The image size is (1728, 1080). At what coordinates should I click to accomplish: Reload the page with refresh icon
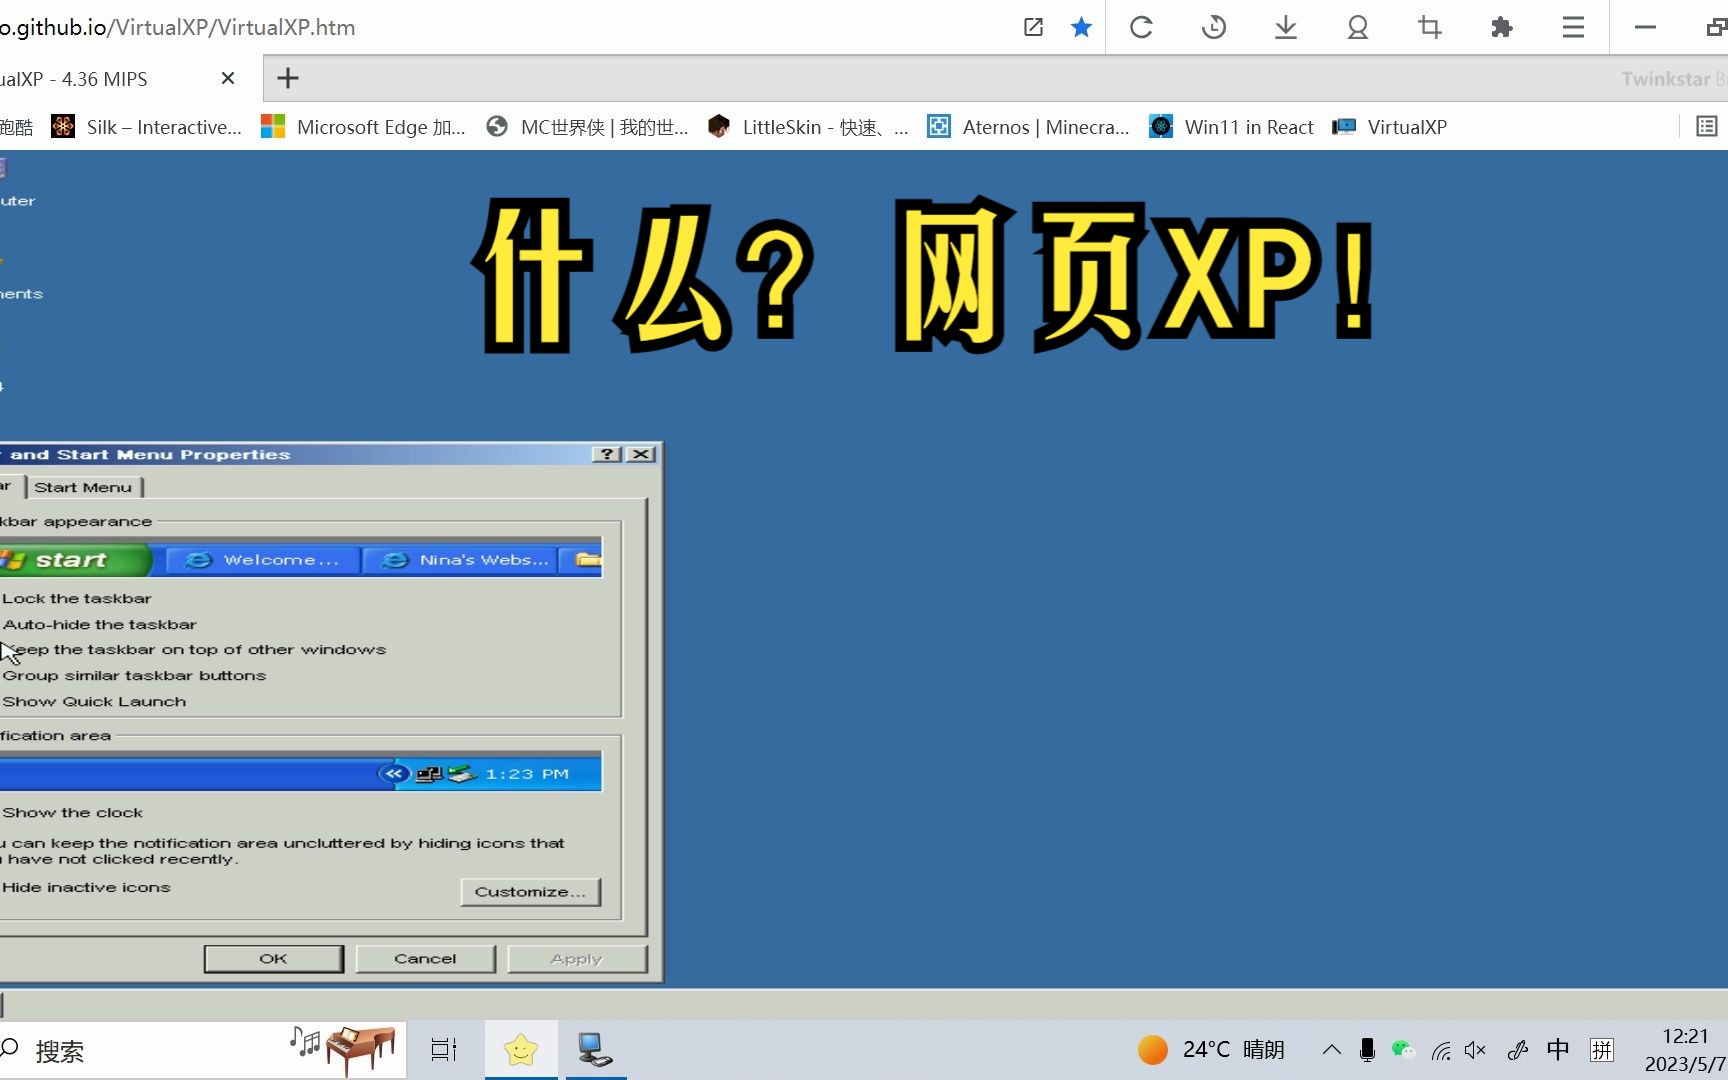pyautogui.click(x=1141, y=27)
